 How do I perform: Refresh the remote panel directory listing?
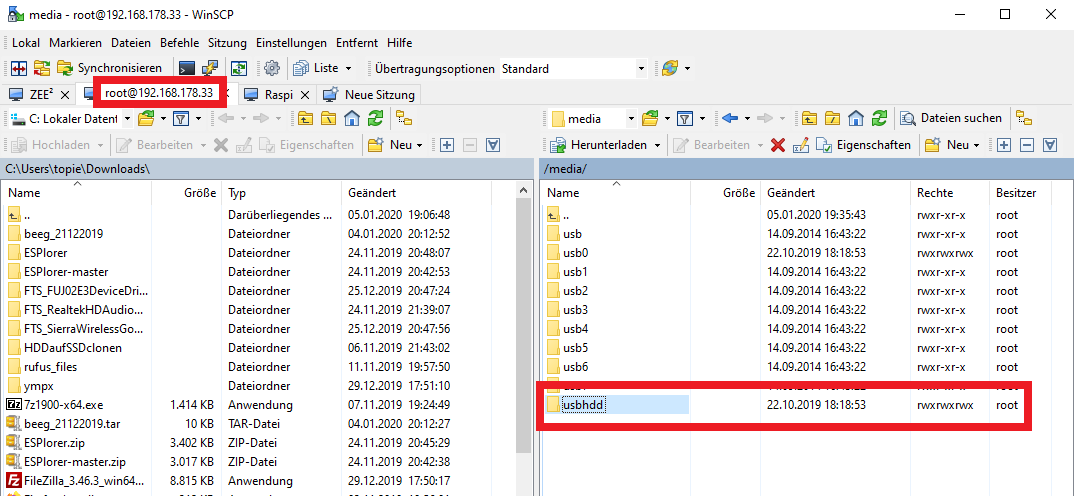879,118
